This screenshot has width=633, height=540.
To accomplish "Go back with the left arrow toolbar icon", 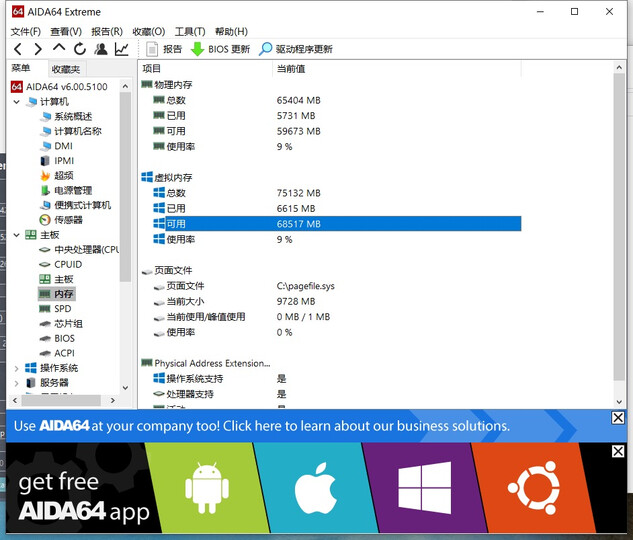I will tap(17, 49).
